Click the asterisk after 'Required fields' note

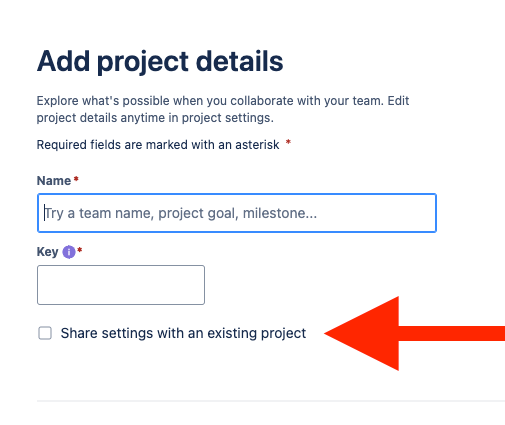tap(288, 143)
